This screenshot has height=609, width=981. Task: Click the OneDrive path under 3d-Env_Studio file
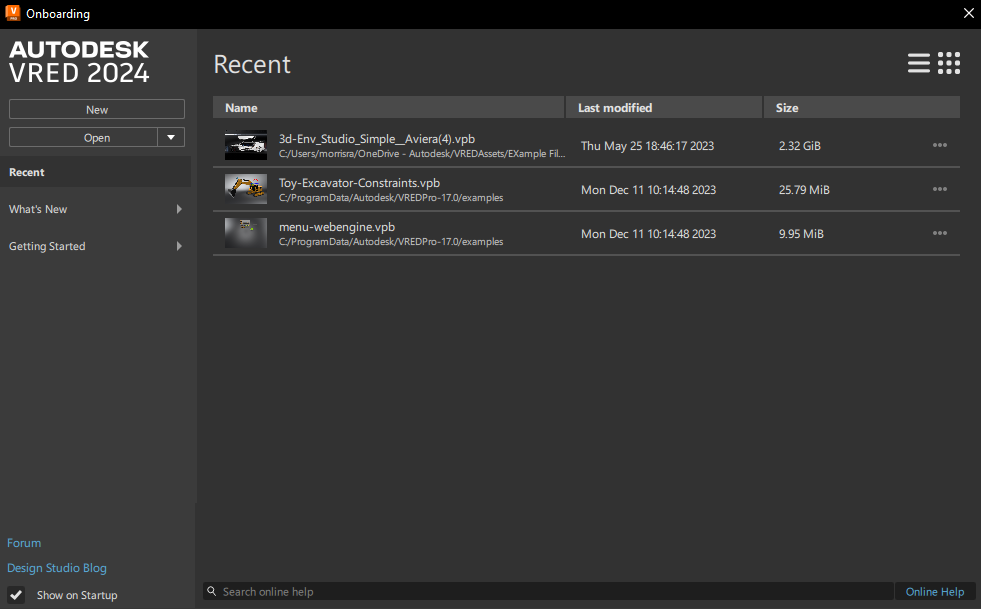tap(422, 154)
